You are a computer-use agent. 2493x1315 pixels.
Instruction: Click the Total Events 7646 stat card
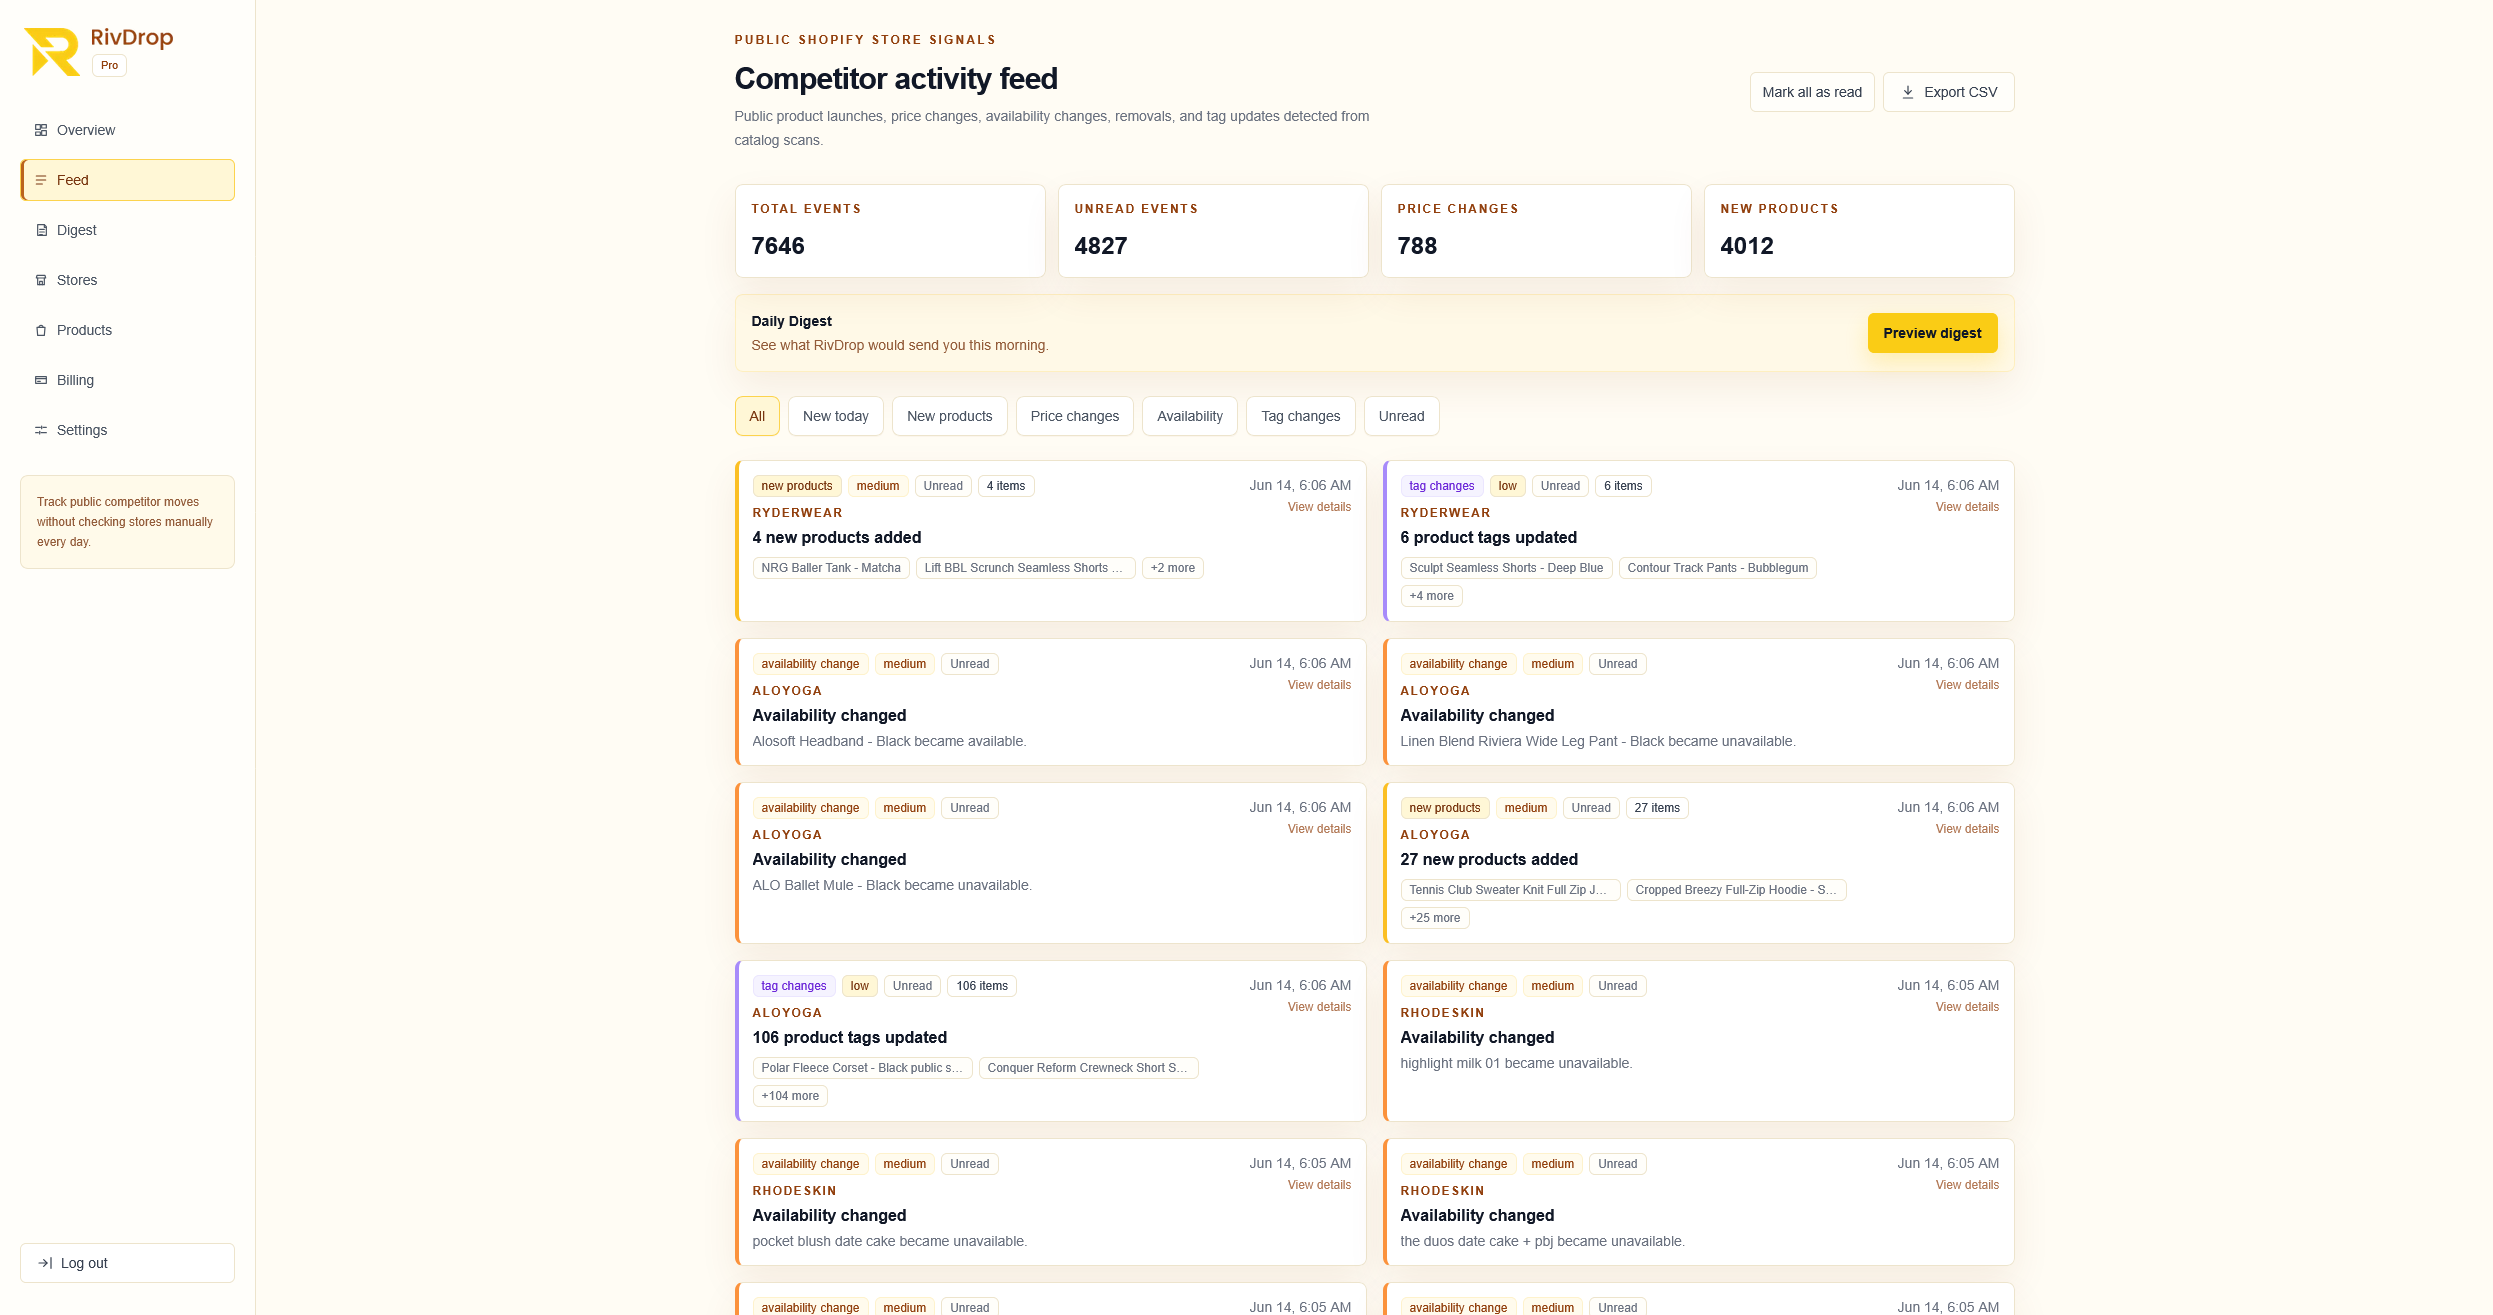(890, 231)
